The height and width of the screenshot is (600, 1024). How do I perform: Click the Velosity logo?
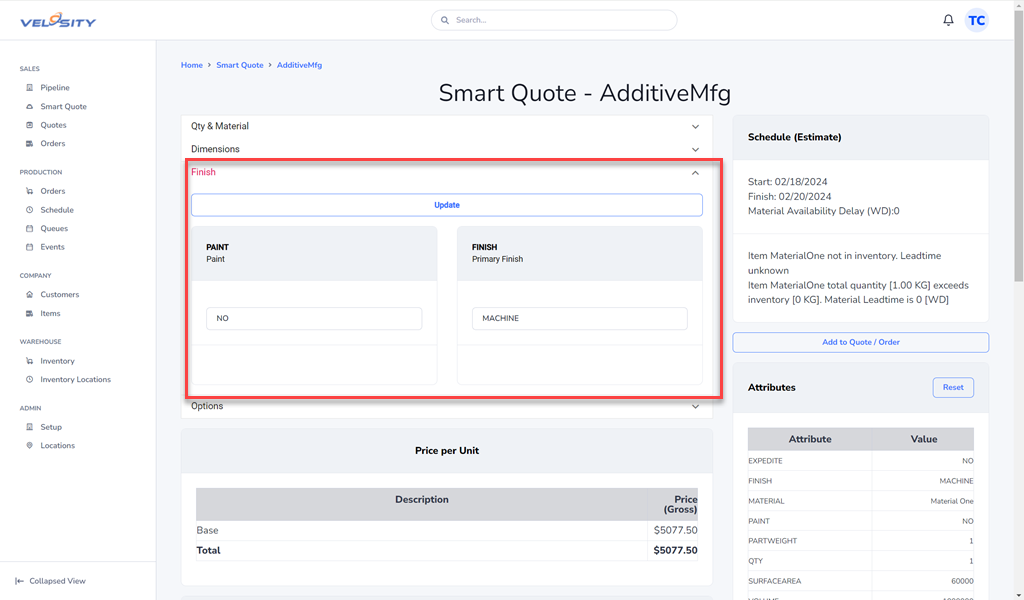point(58,20)
